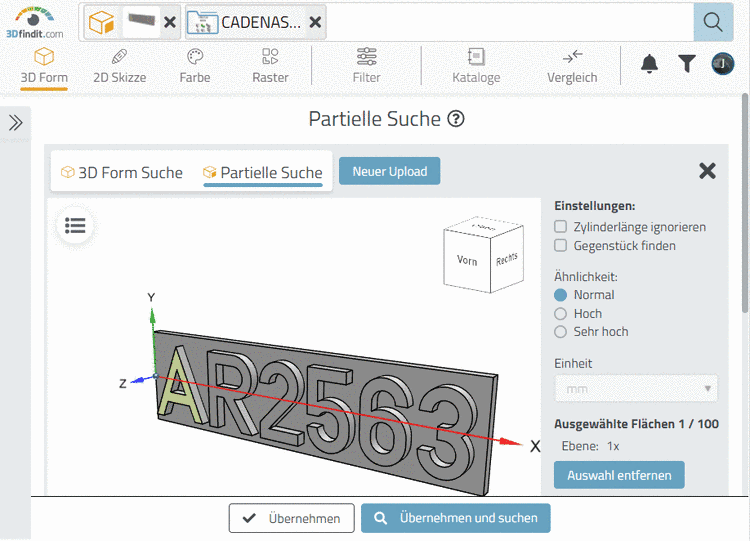This screenshot has height=541, width=750.
Task: Click the search input field
Action: click(509, 22)
